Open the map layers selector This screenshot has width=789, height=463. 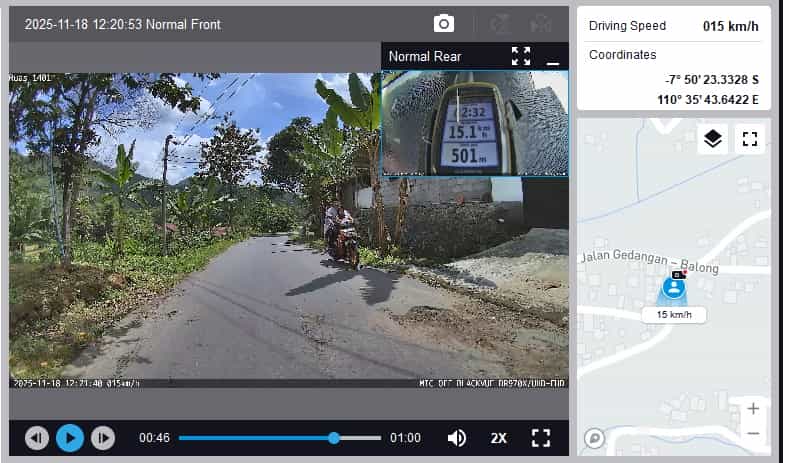tap(712, 139)
